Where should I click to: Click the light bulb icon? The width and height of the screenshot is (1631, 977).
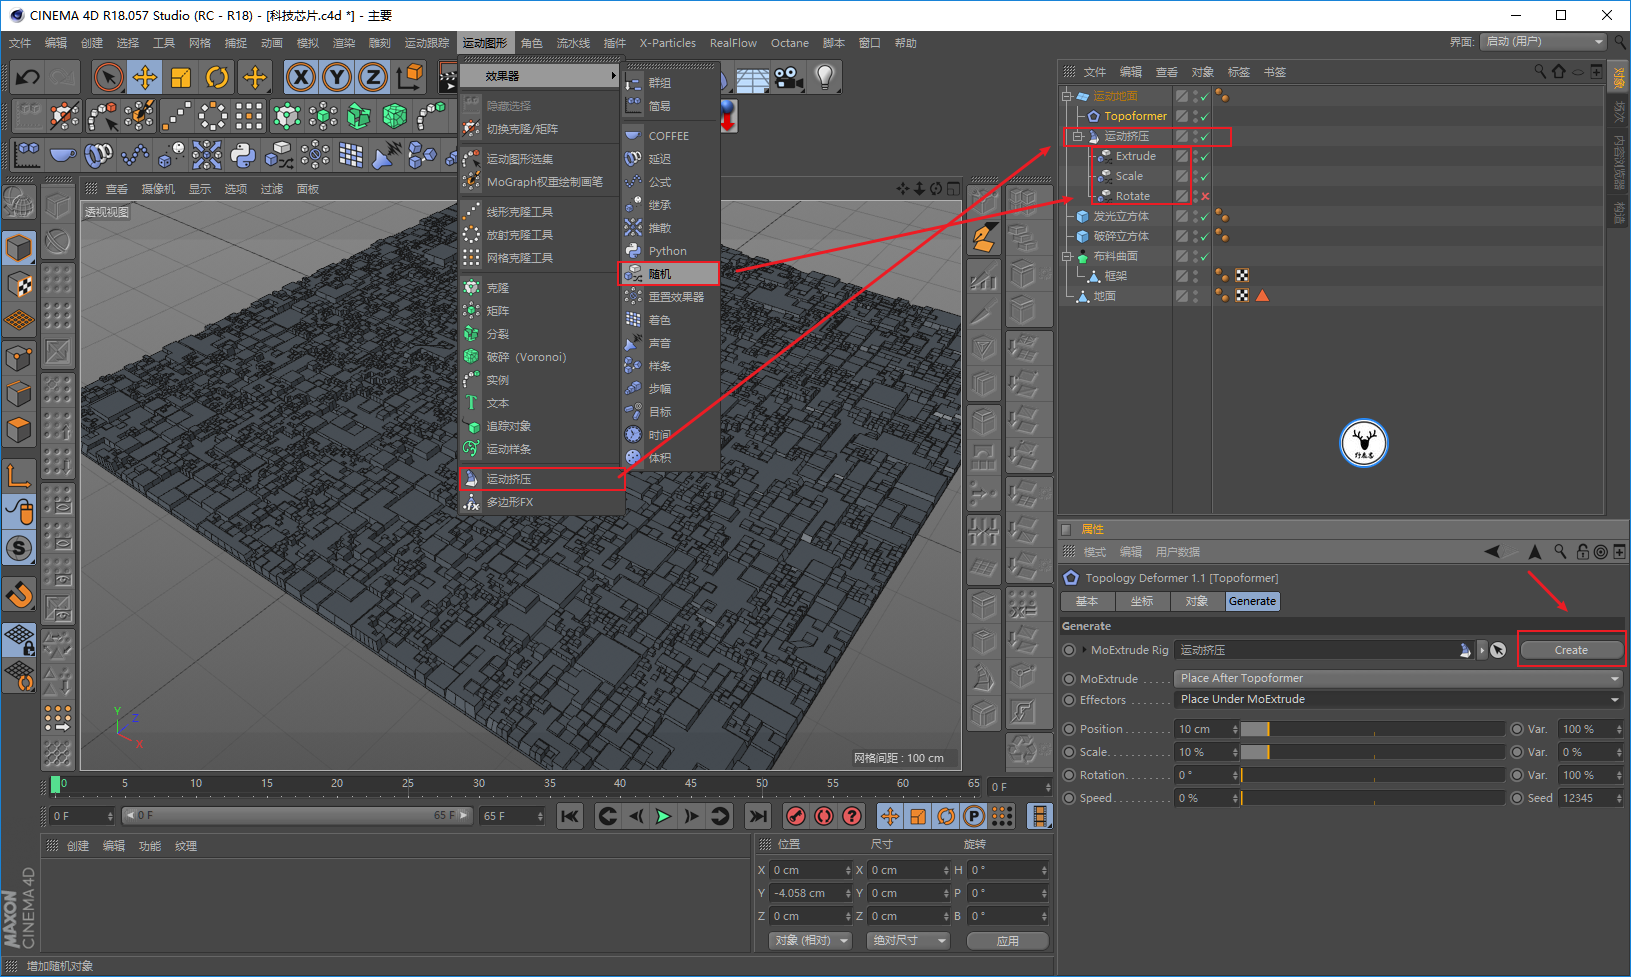pos(824,77)
